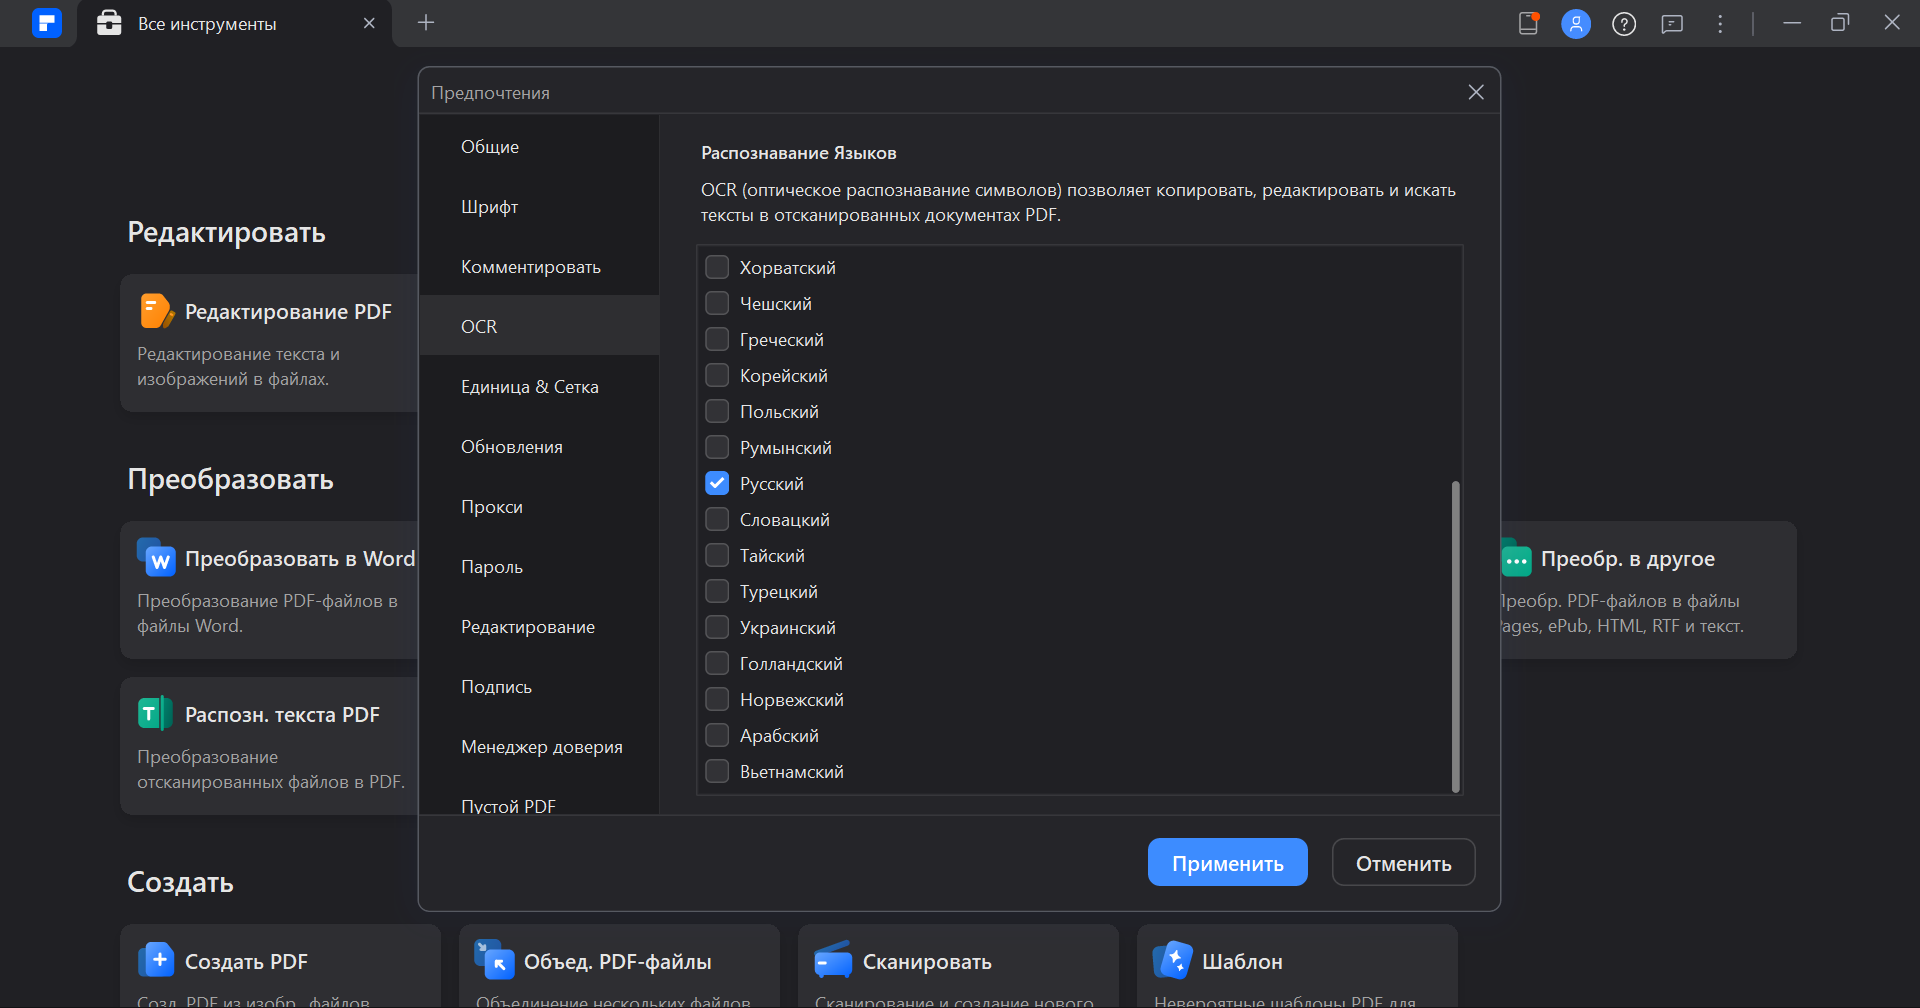Click the Применить button
Image resolution: width=1920 pixels, height=1008 pixels.
point(1227,862)
